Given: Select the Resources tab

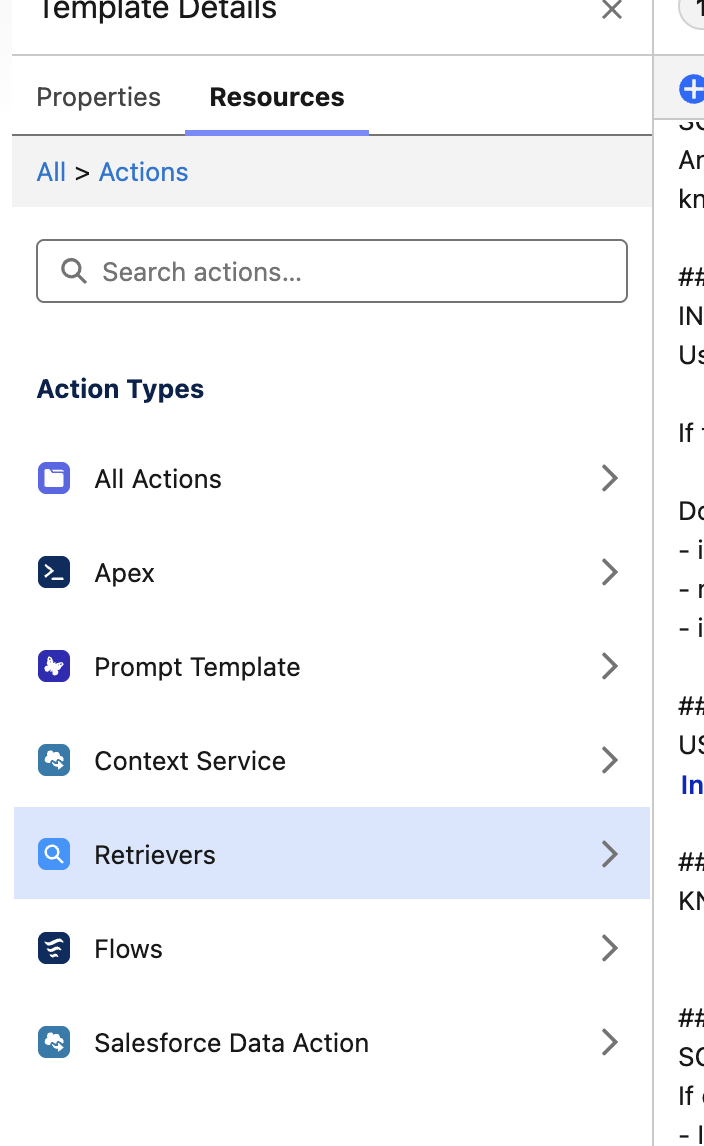Looking at the screenshot, I should tap(277, 97).
